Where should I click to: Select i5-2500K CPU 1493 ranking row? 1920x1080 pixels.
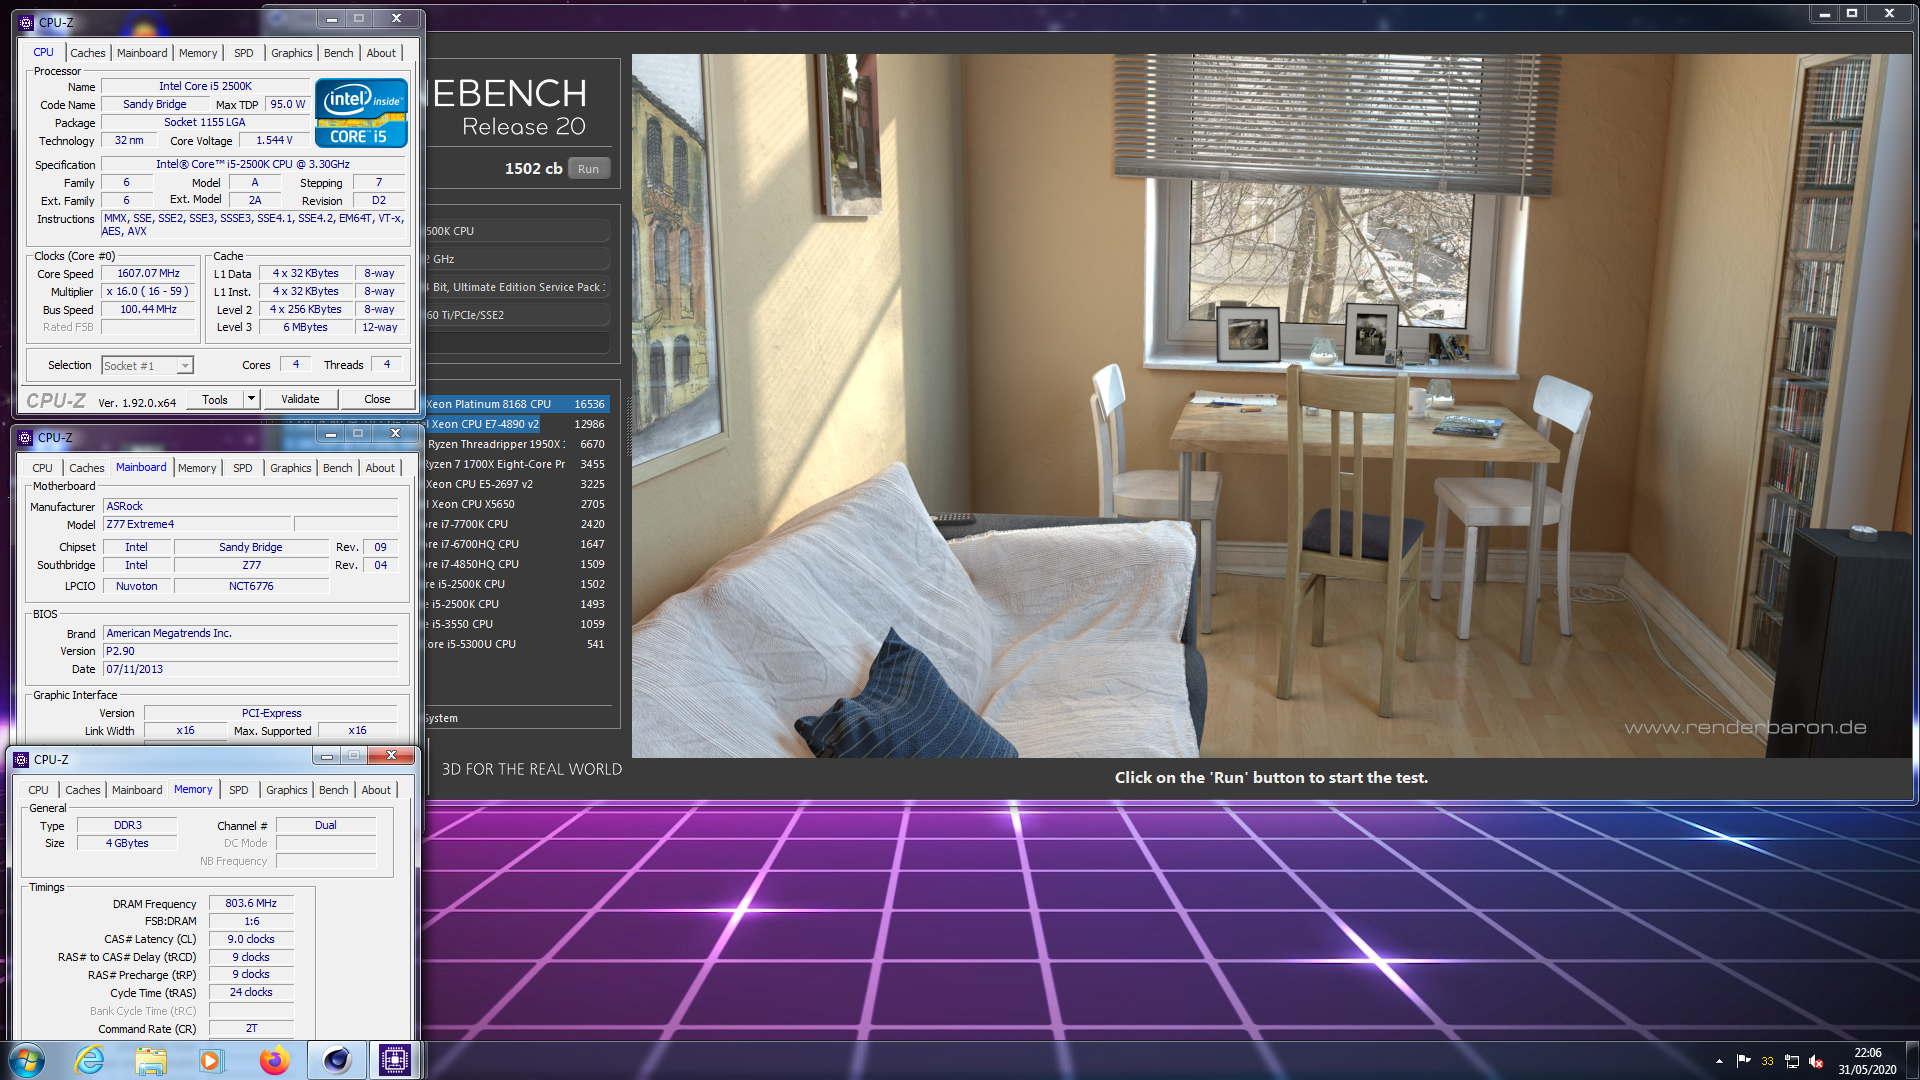coord(517,604)
